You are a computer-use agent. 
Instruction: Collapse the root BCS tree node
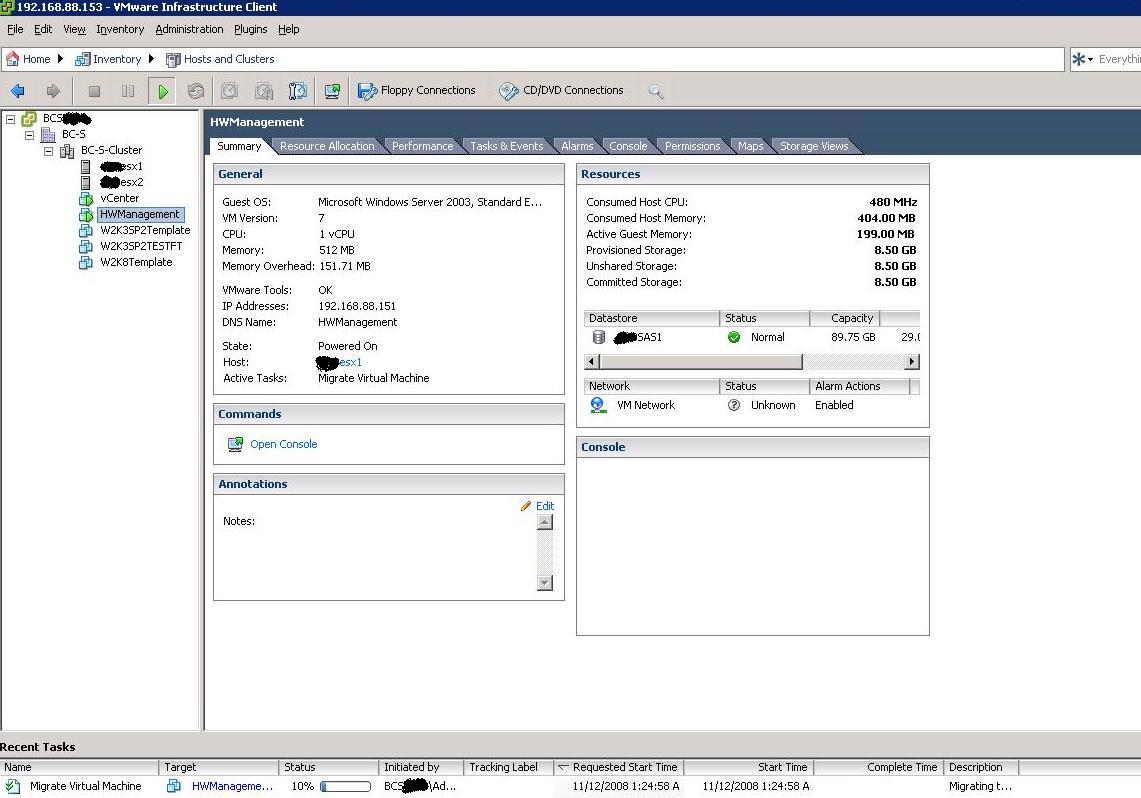coord(10,119)
